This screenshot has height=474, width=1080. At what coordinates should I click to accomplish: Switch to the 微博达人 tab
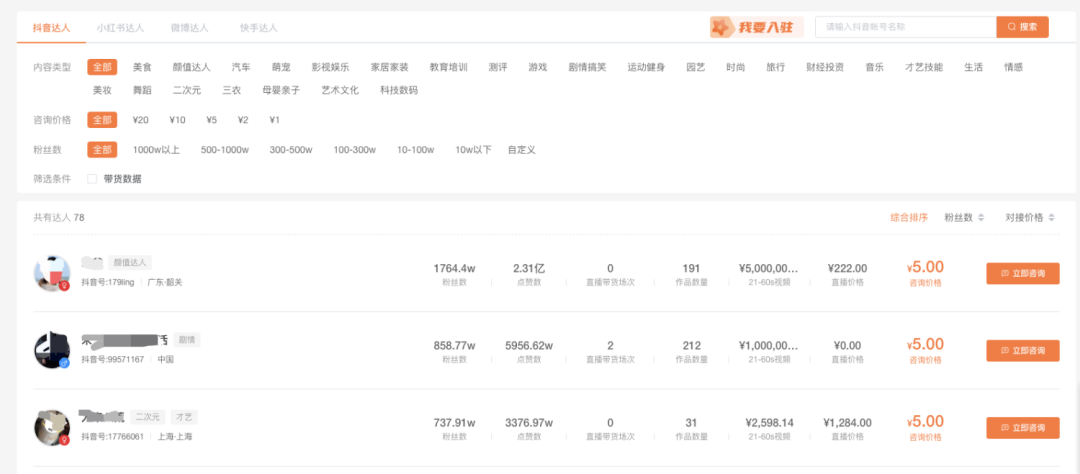pyautogui.click(x=189, y=28)
